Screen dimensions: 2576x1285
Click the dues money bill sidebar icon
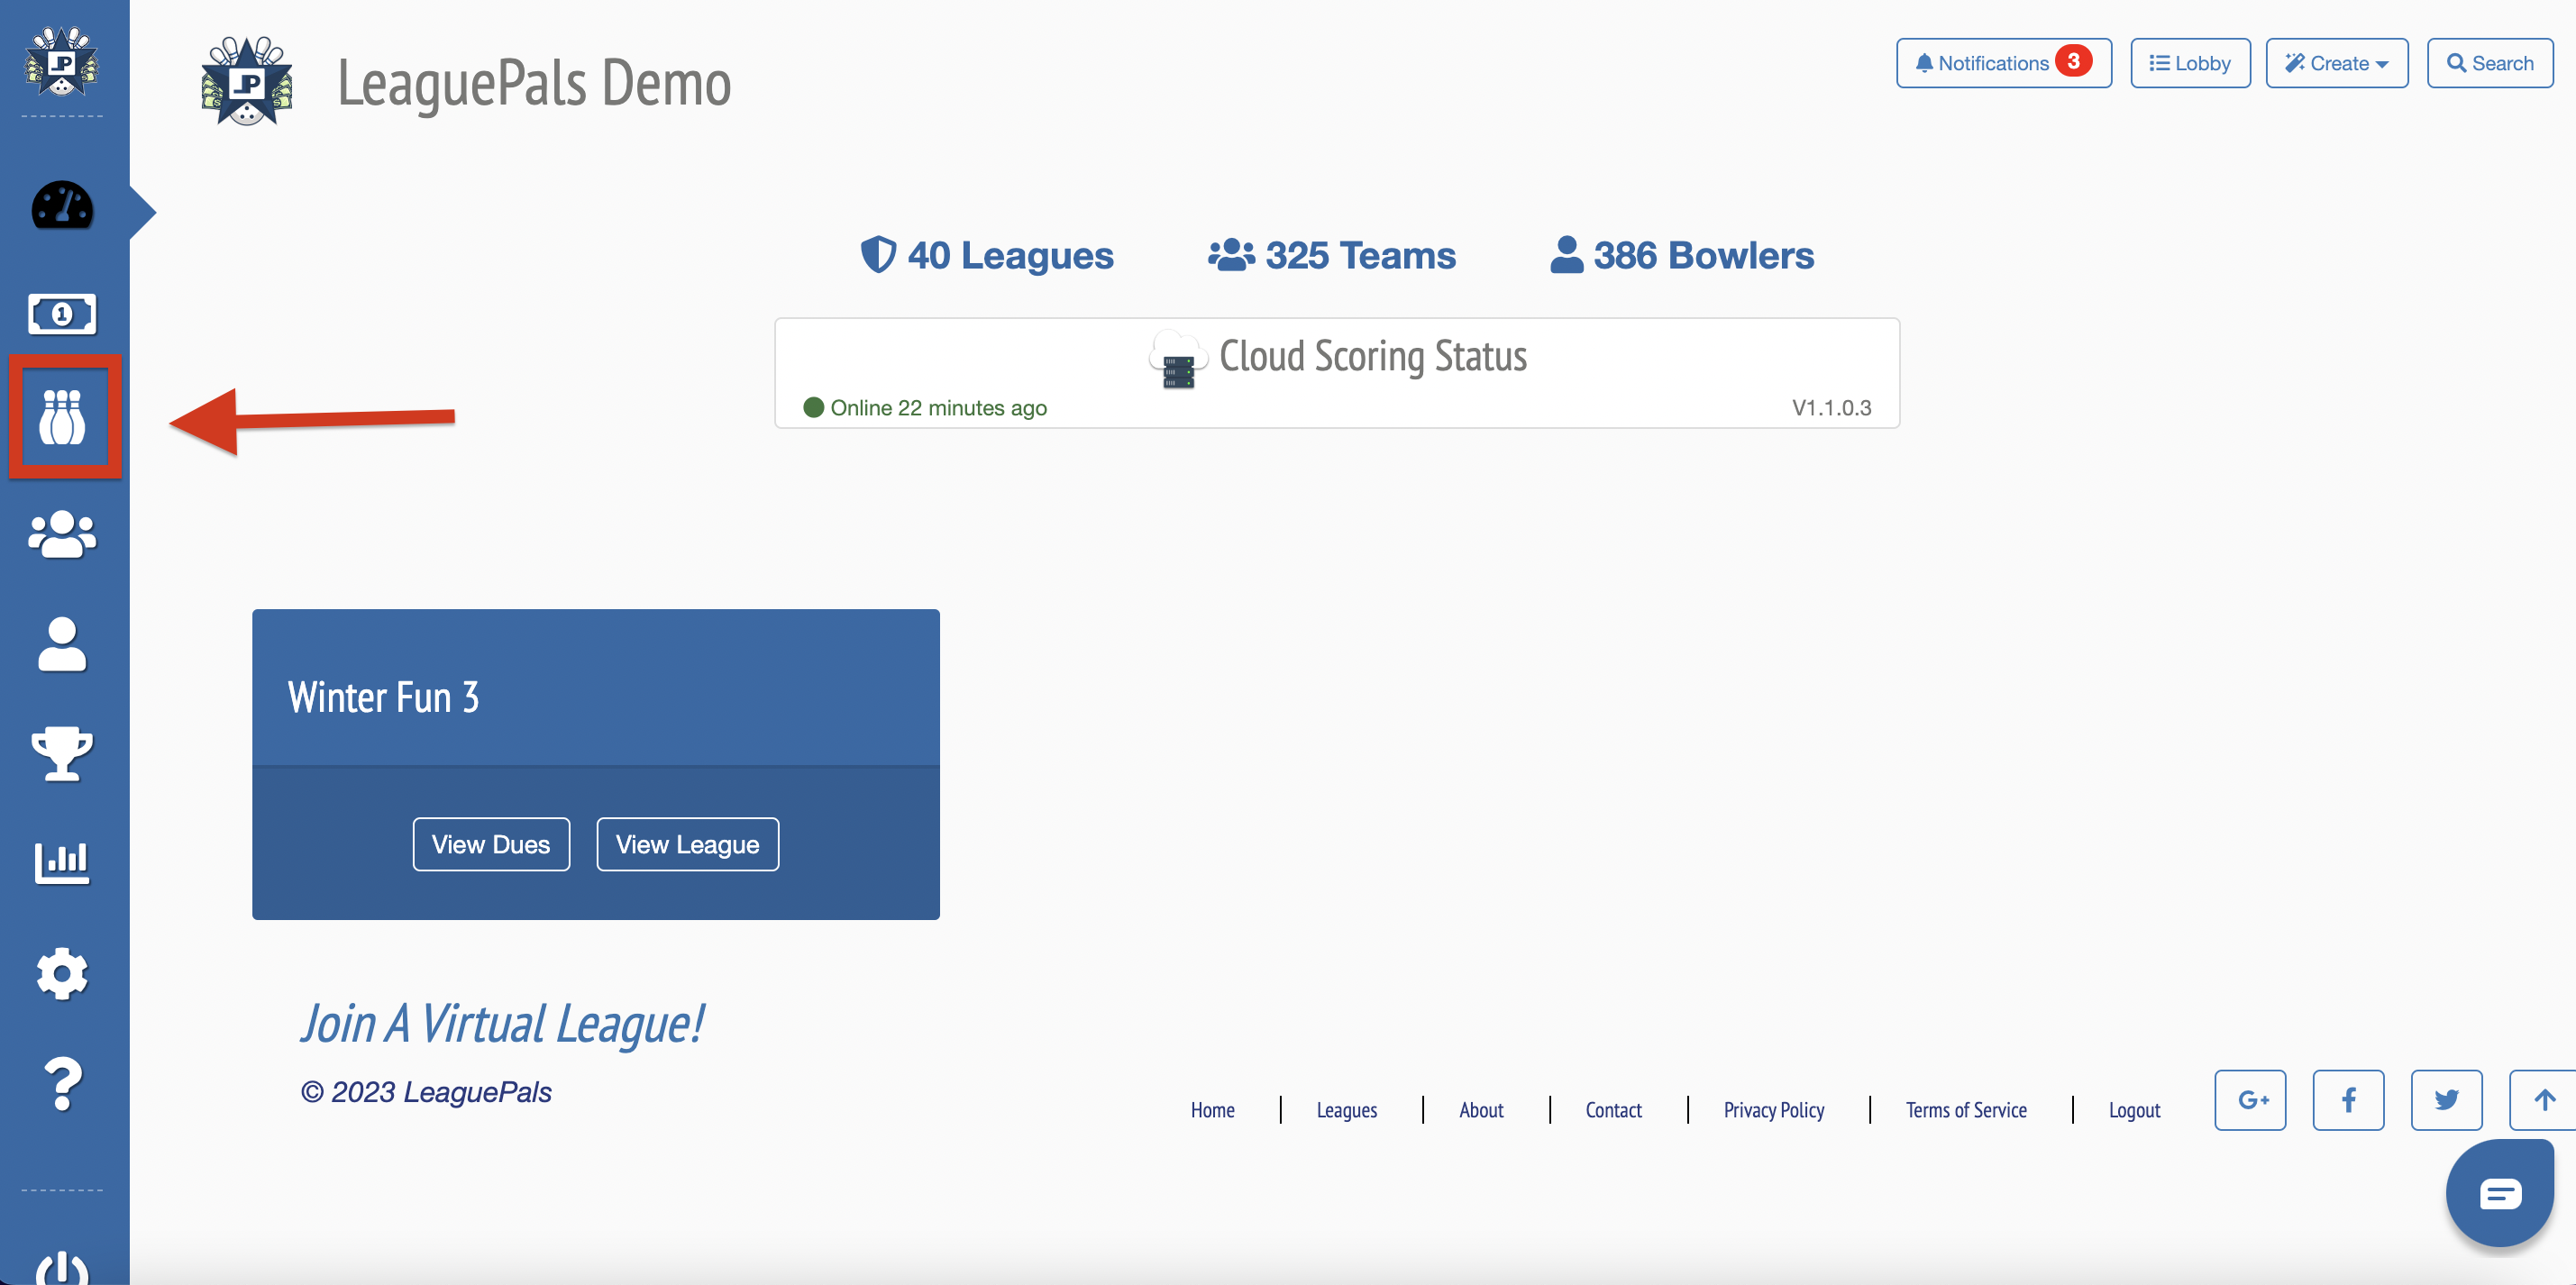pyautogui.click(x=62, y=314)
